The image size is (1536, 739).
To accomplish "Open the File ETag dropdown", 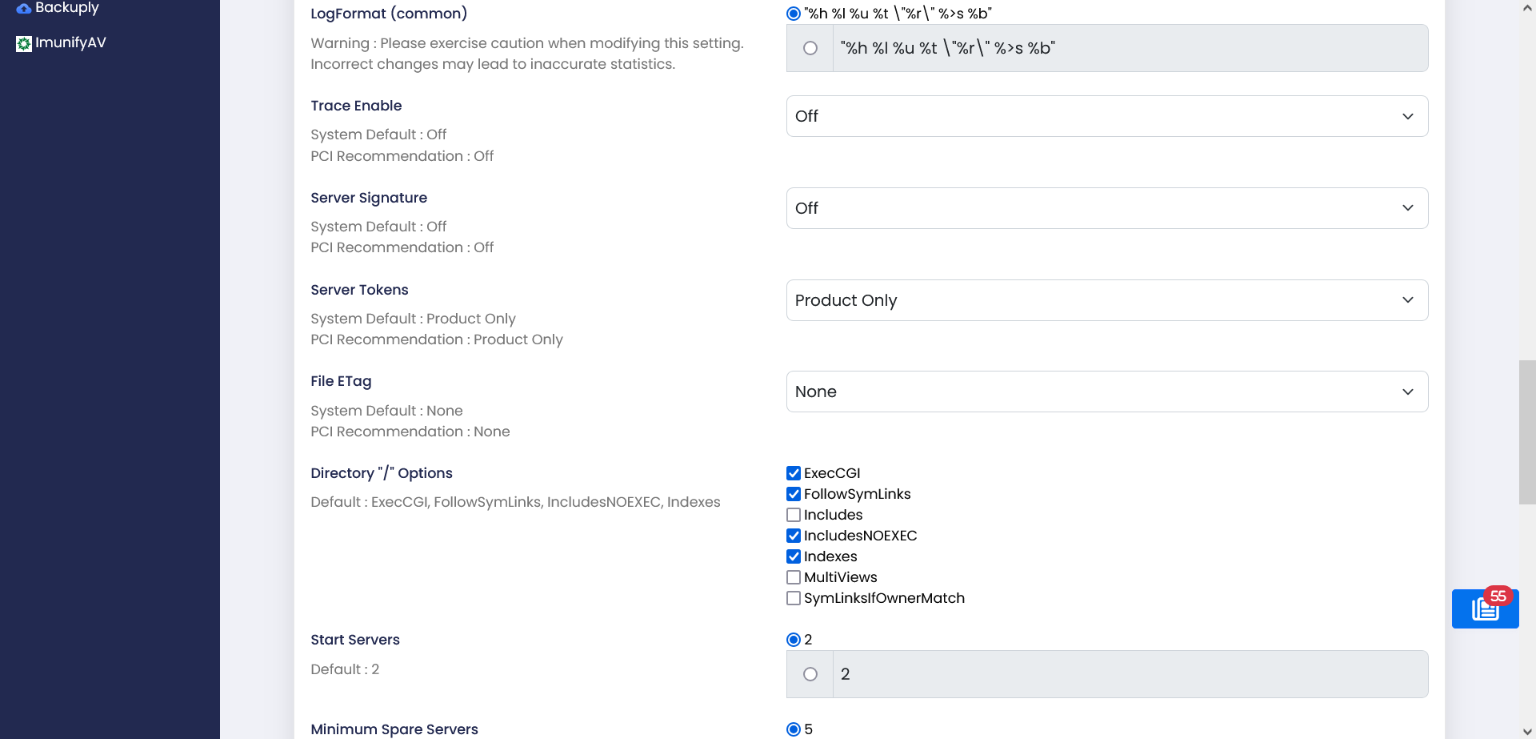I will 1106,392.
